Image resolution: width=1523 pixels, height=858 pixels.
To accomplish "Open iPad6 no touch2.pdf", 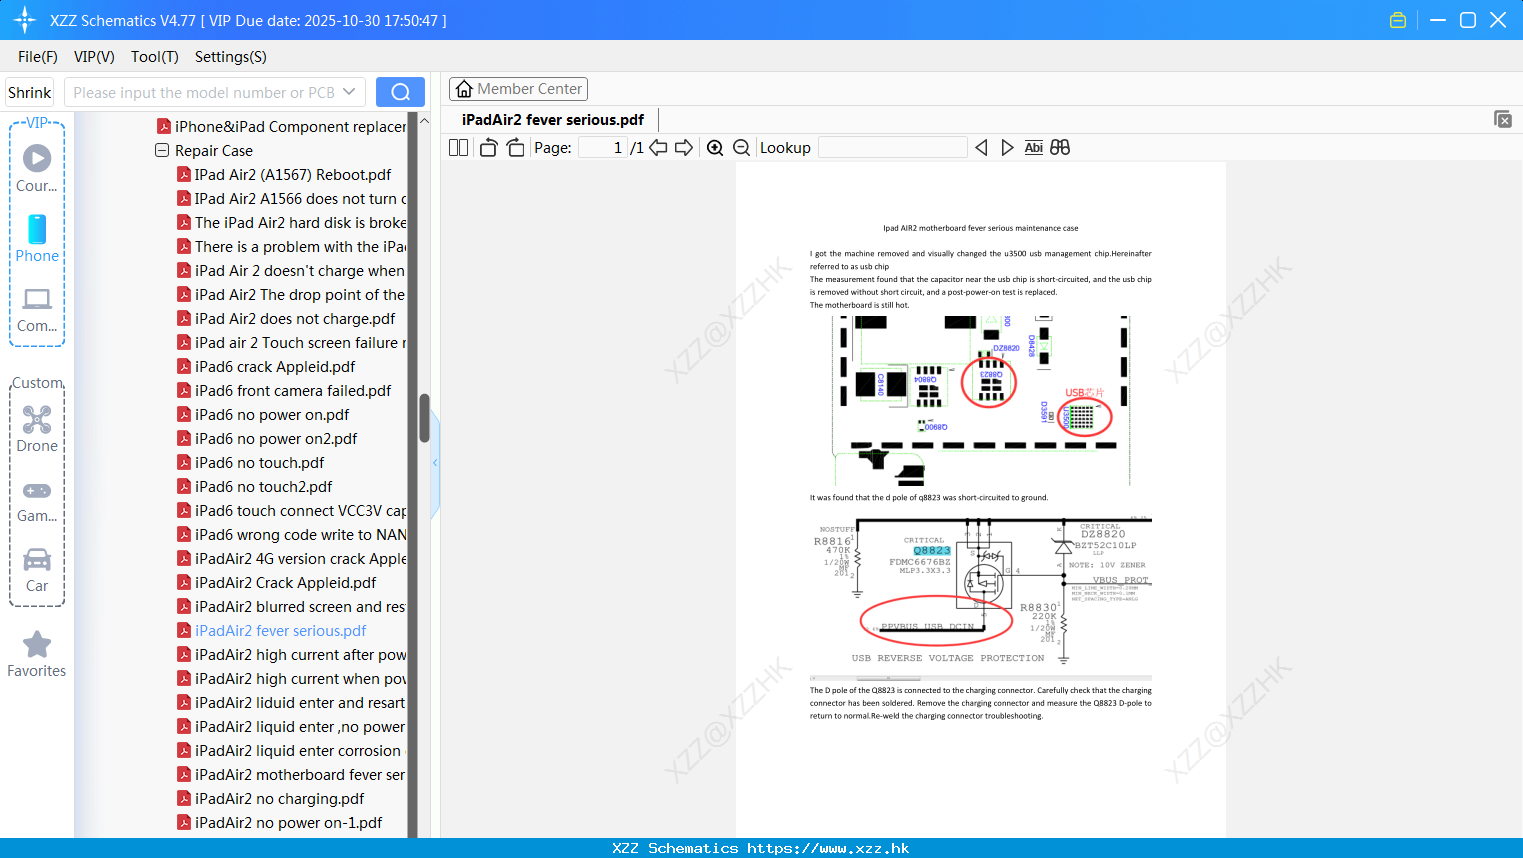I will coord(263,486).
